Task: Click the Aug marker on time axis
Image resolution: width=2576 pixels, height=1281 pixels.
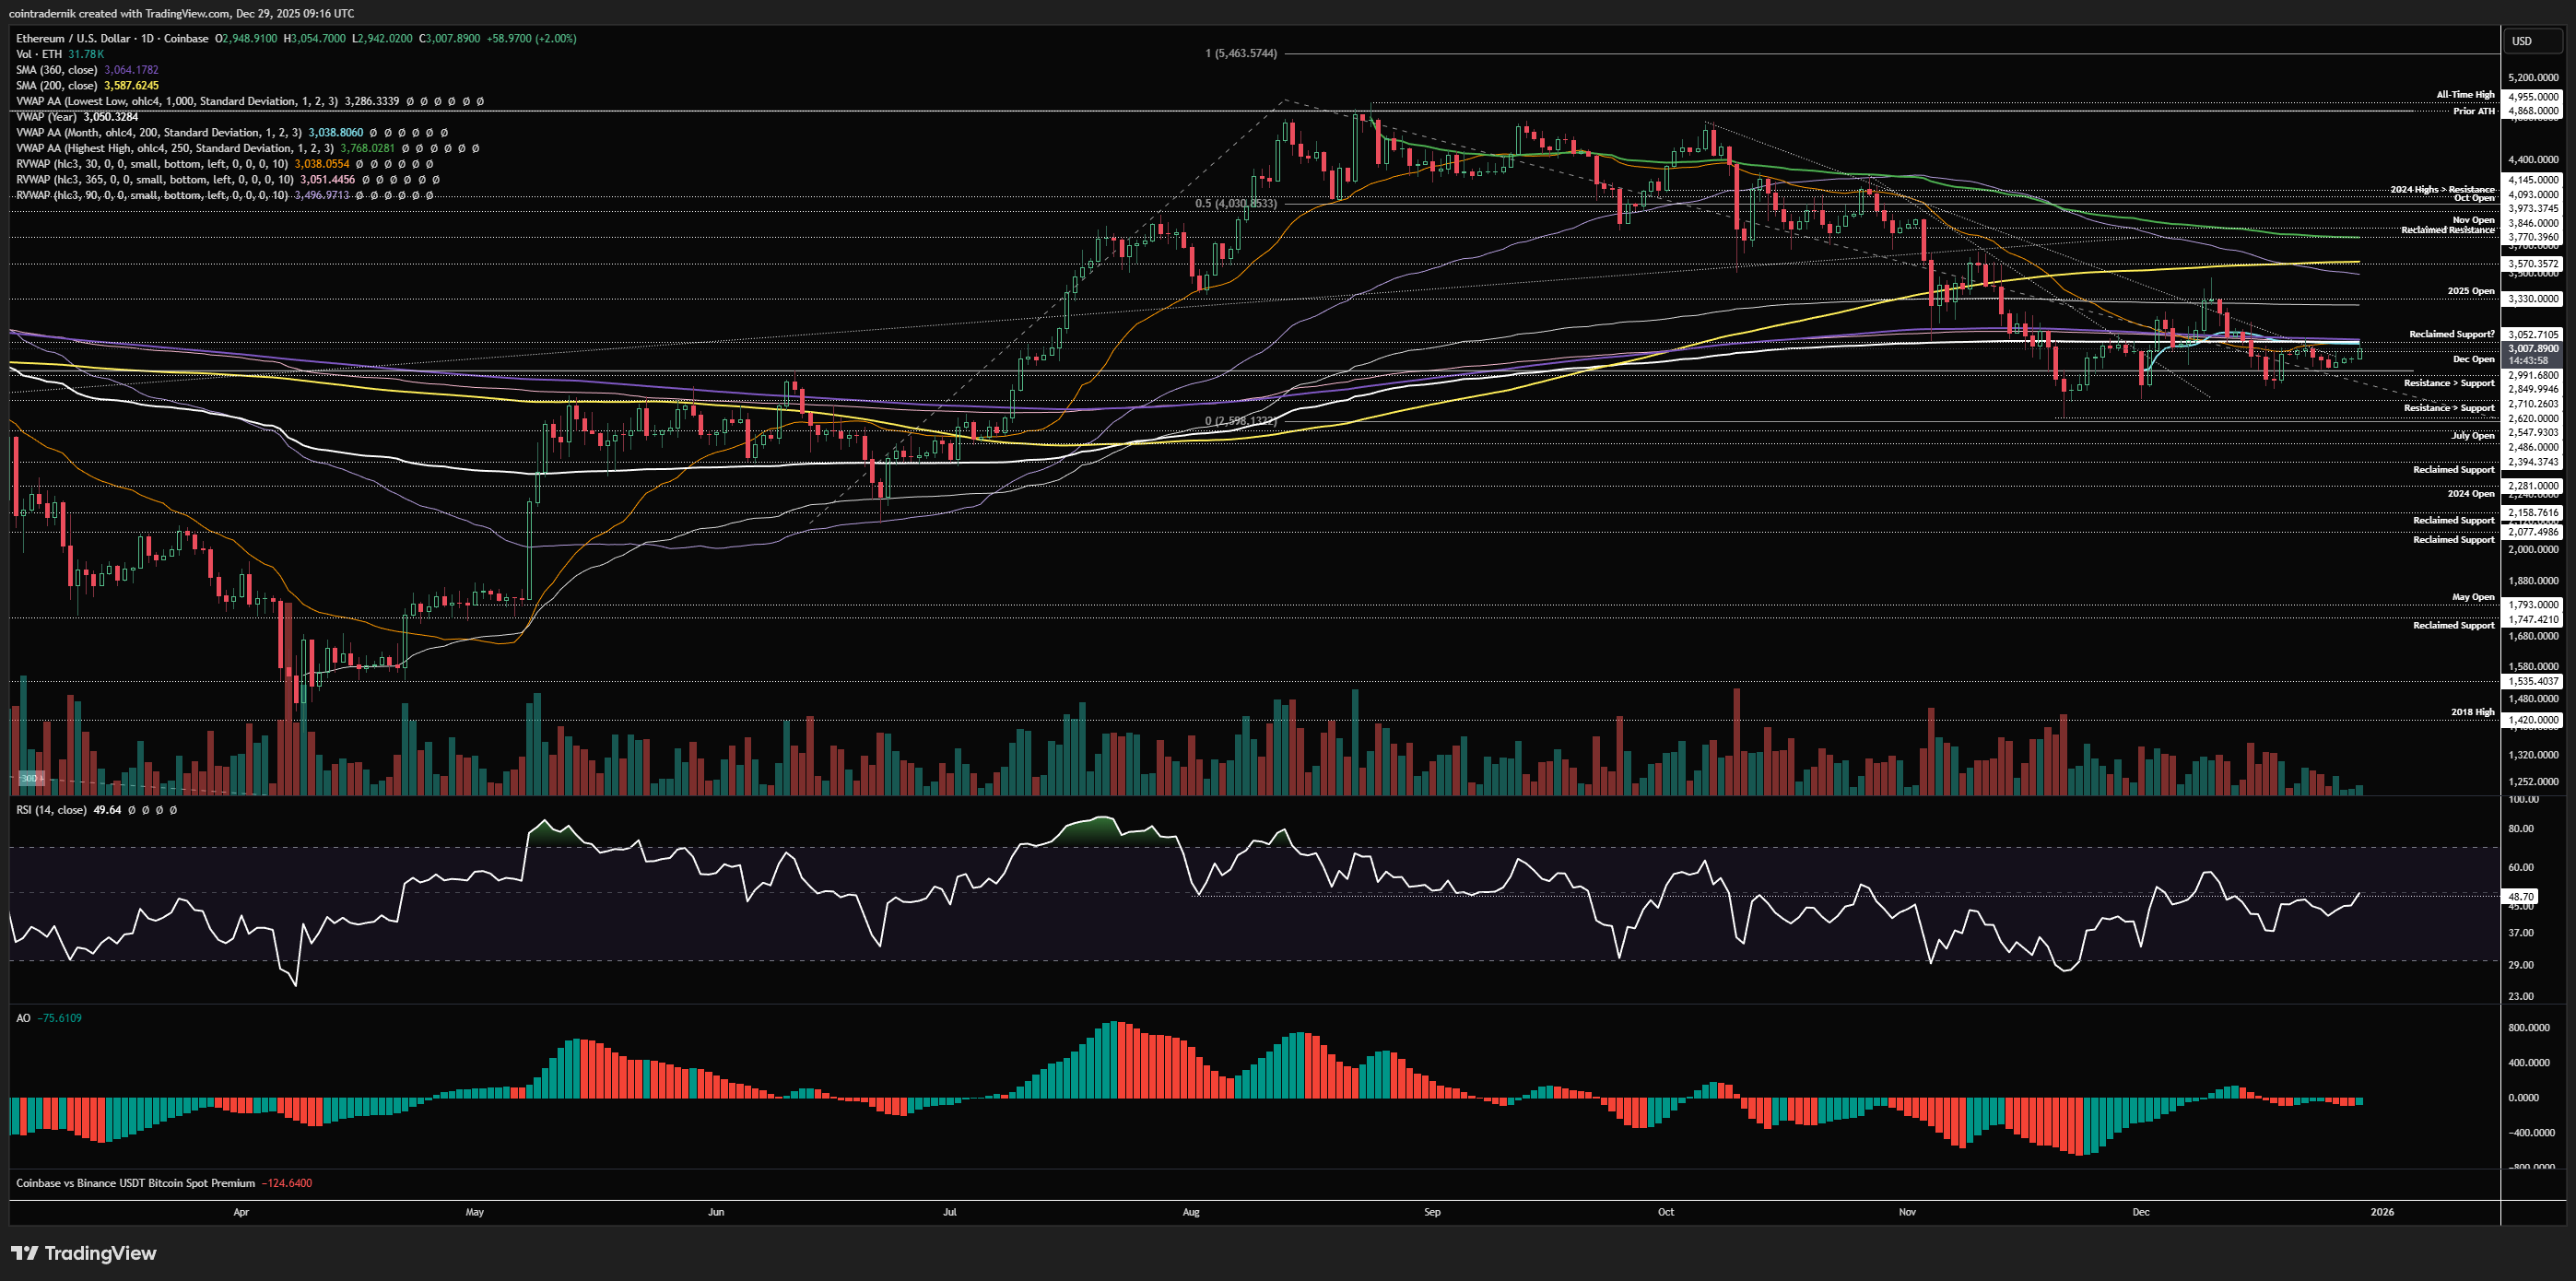Action: coord(1190,1212)
